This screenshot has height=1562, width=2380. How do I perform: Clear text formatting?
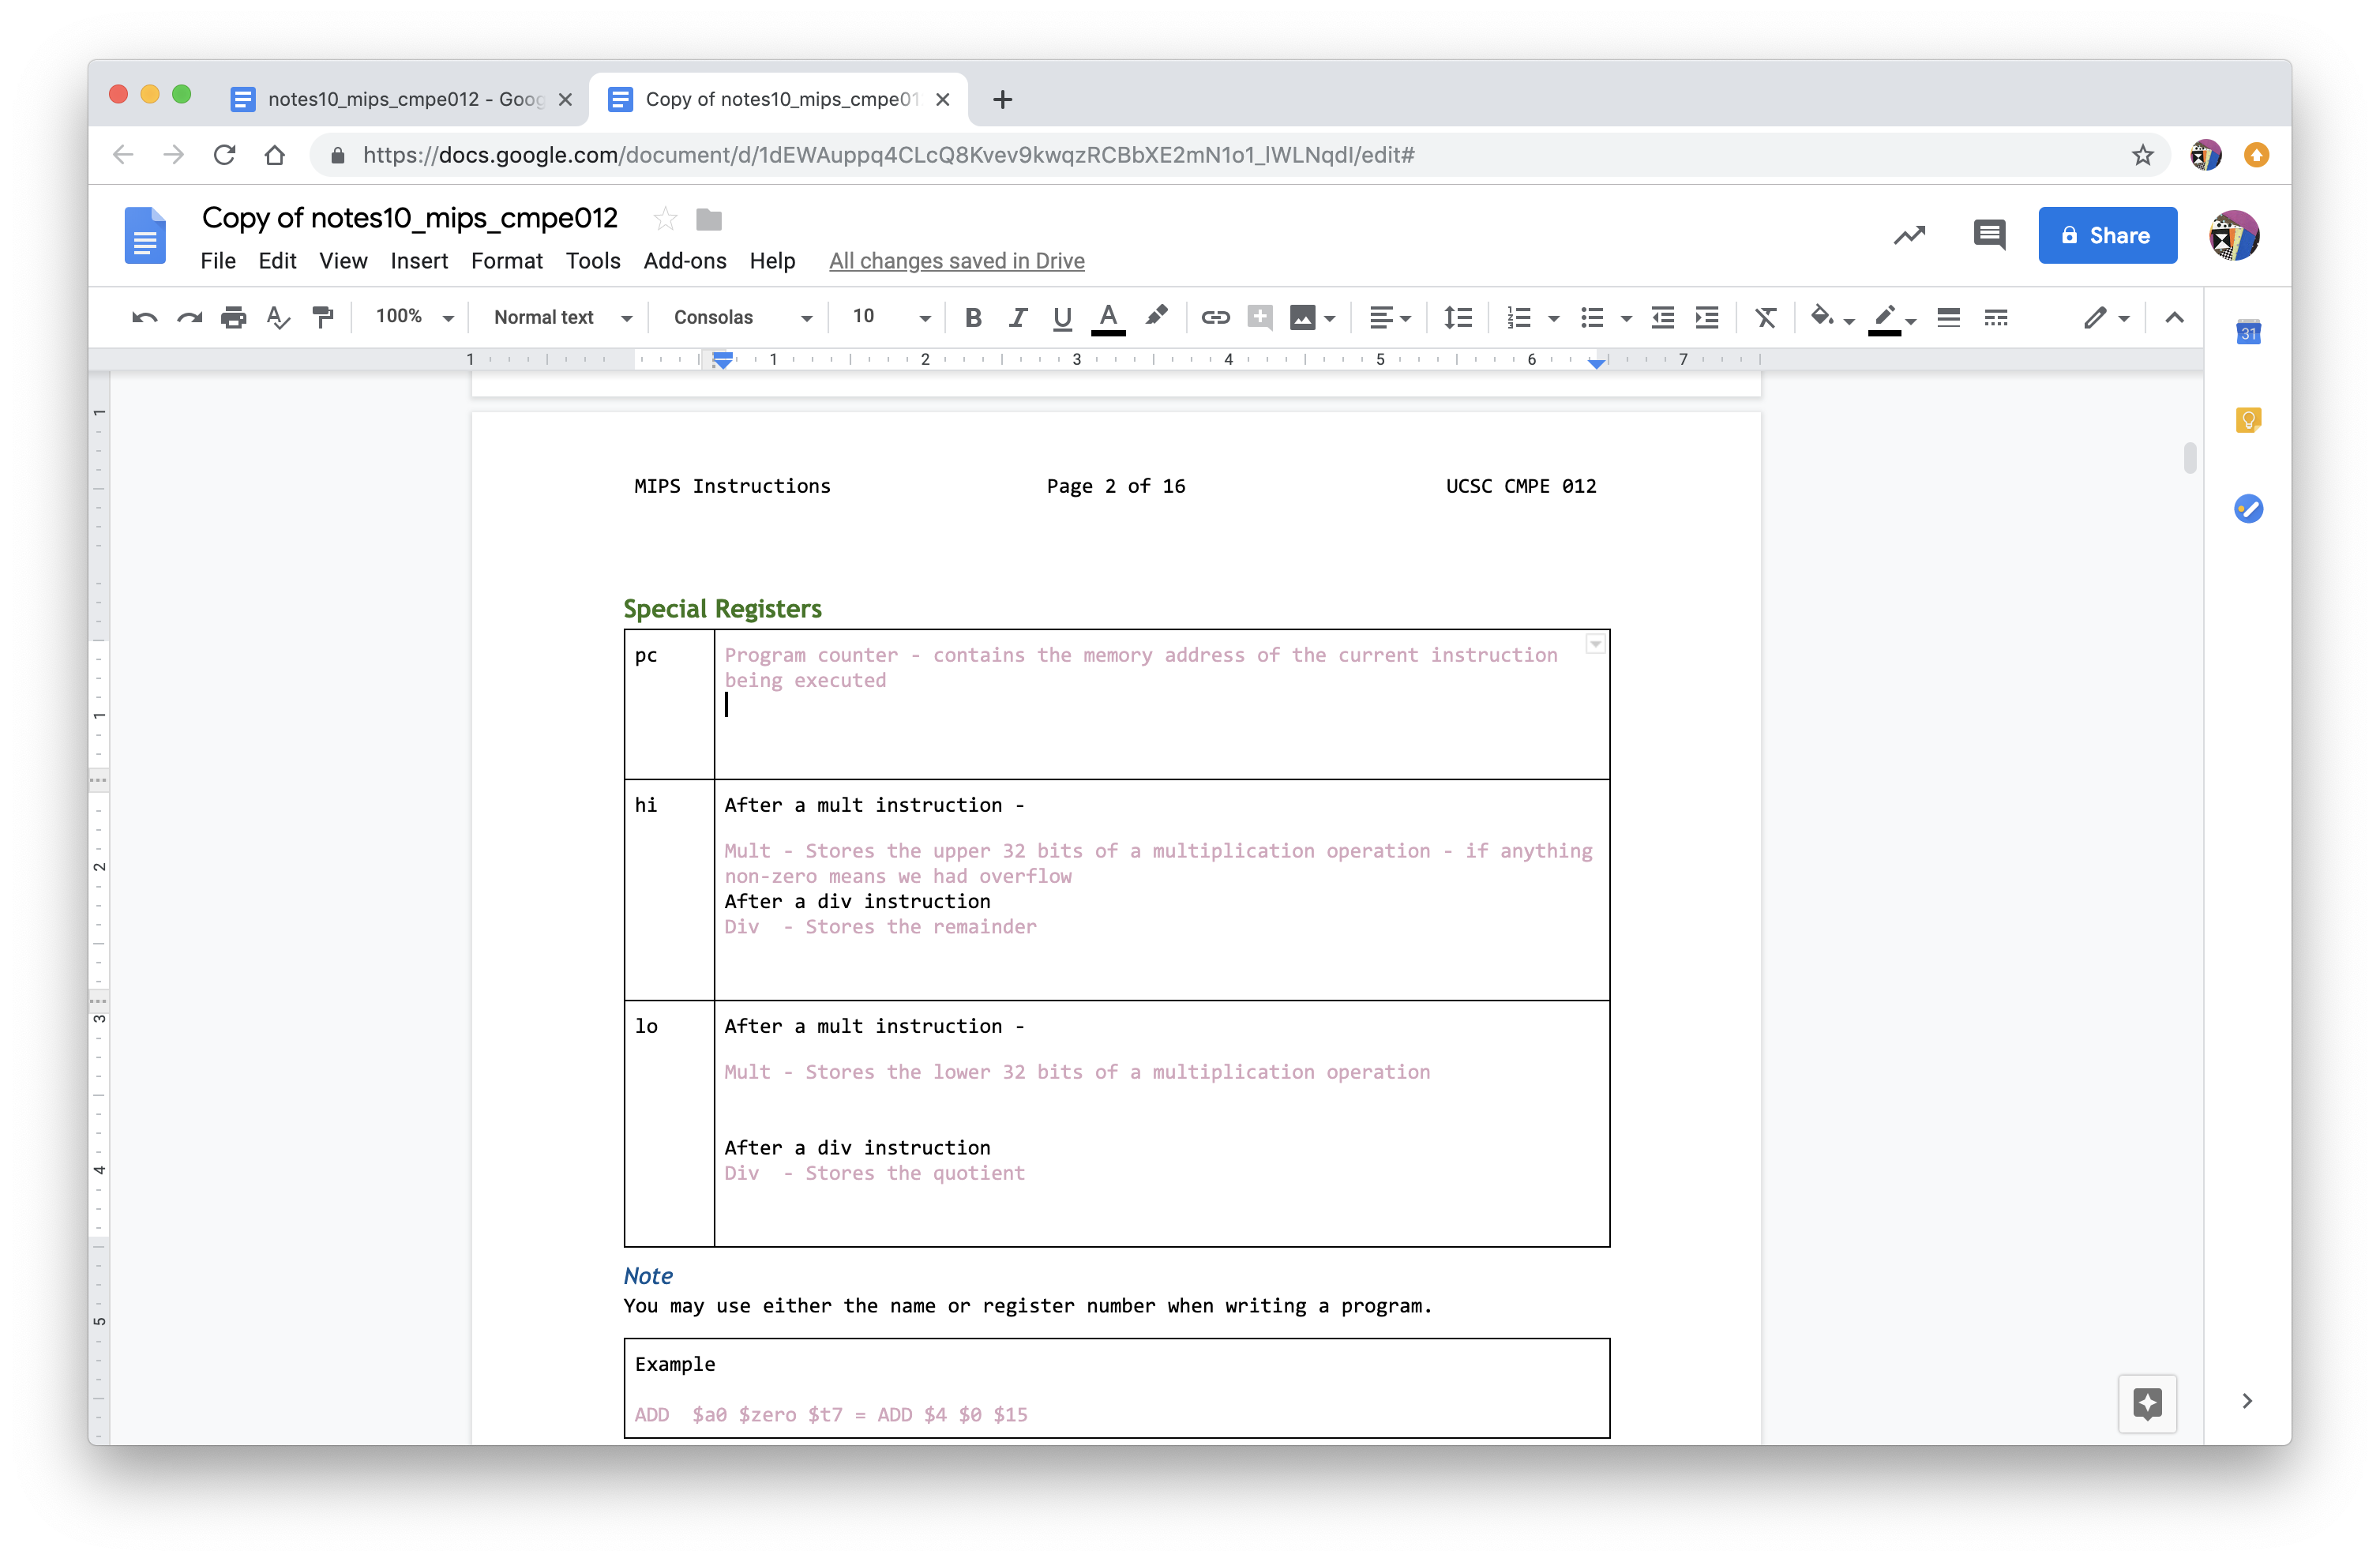pos(1765,318)
